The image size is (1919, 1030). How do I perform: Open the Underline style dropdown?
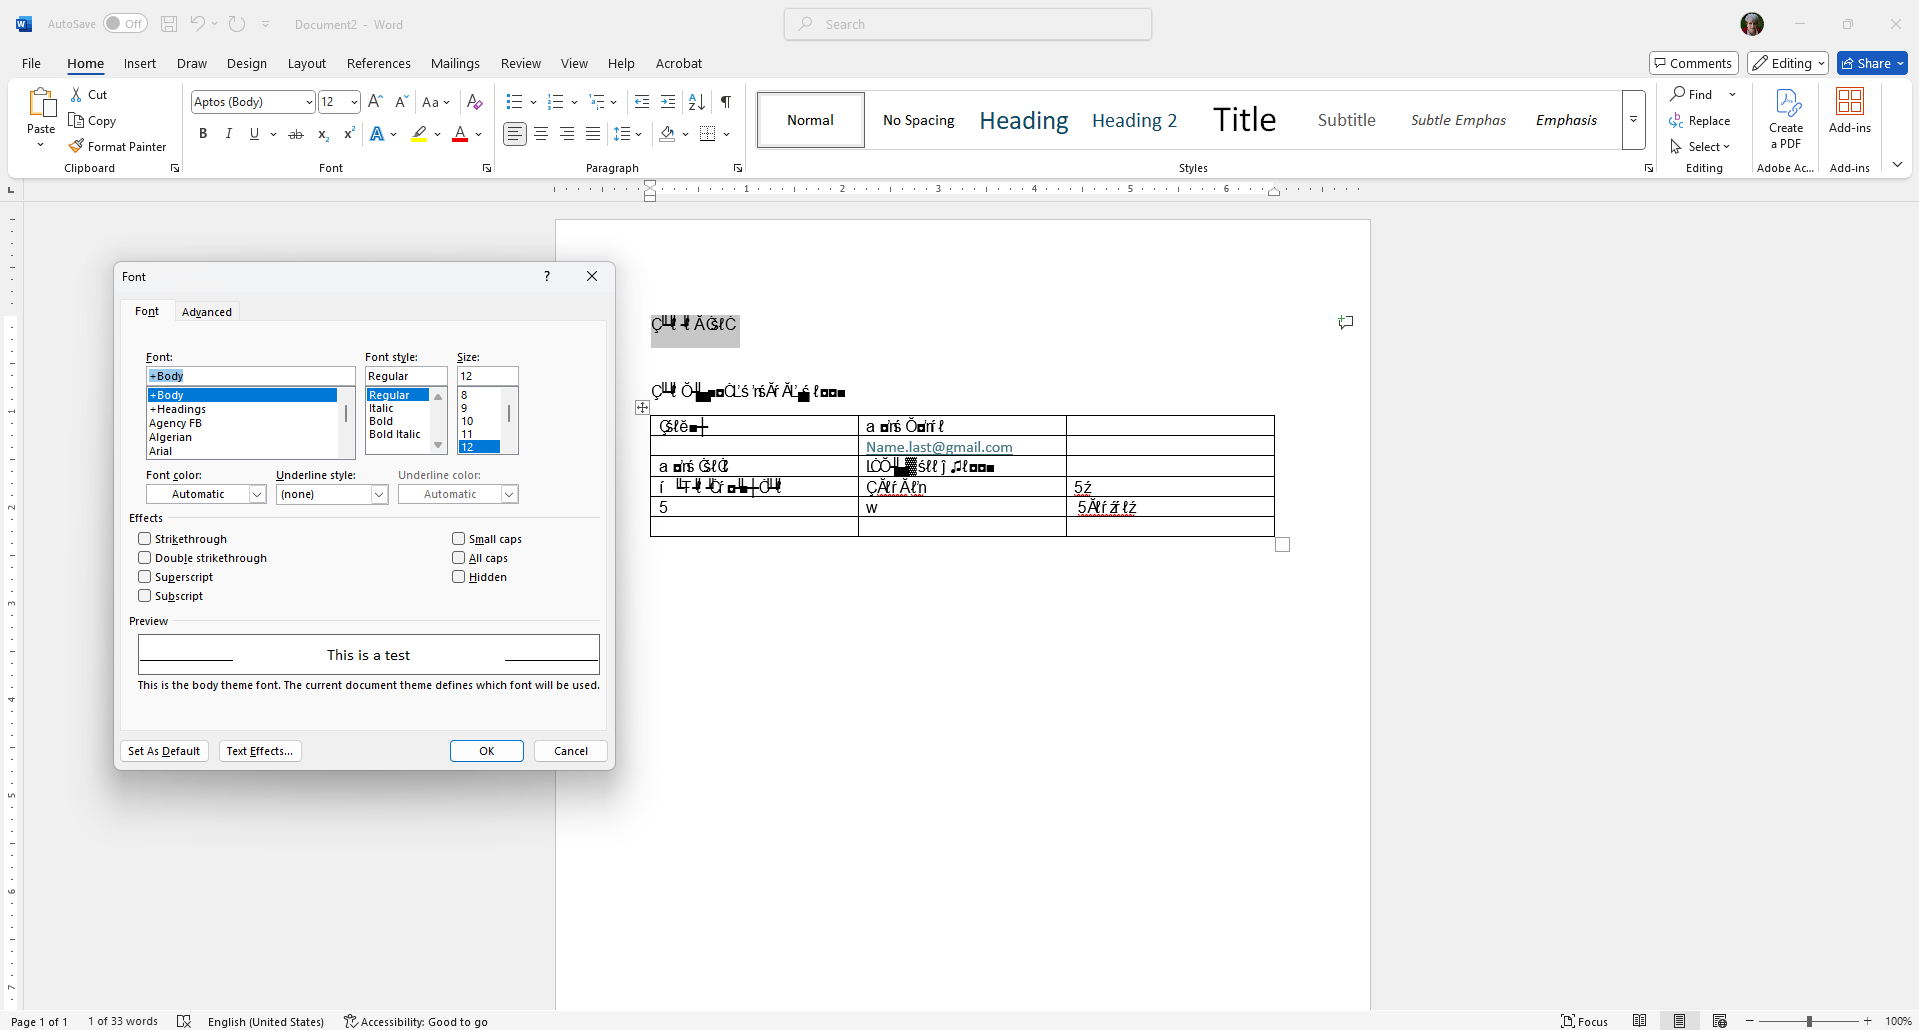(378, 494)
